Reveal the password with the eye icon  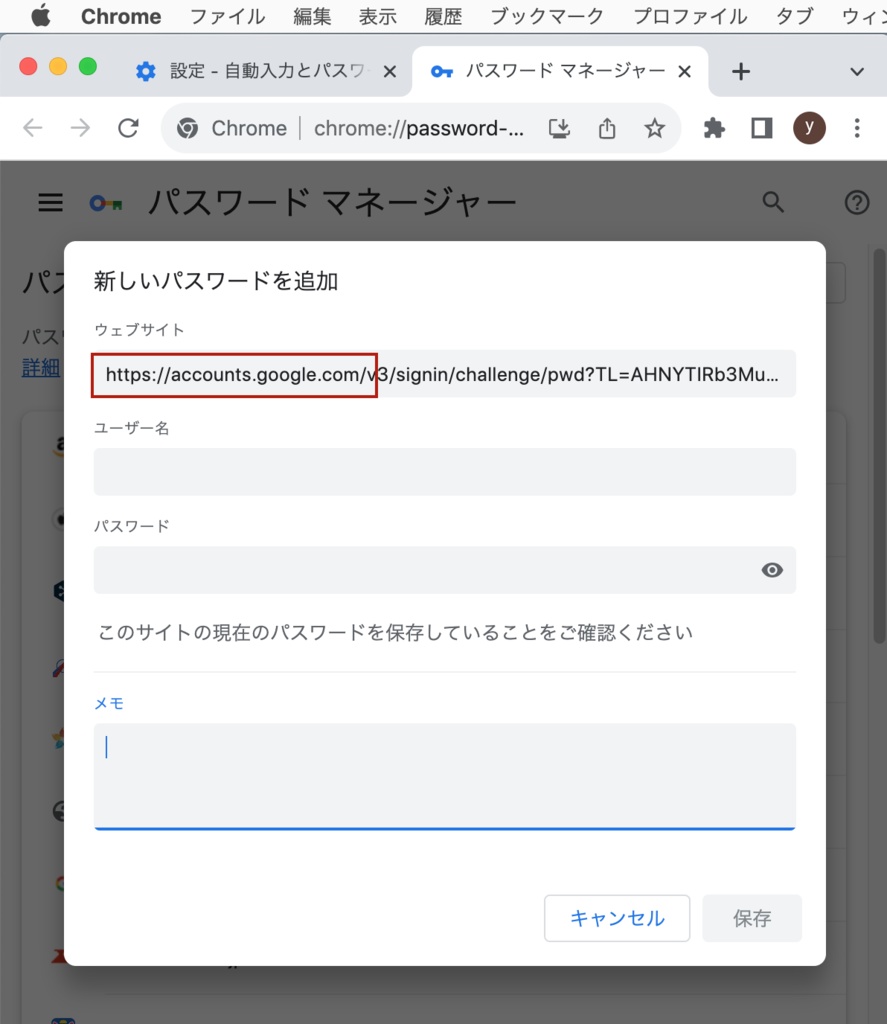(x=771, y=570)
